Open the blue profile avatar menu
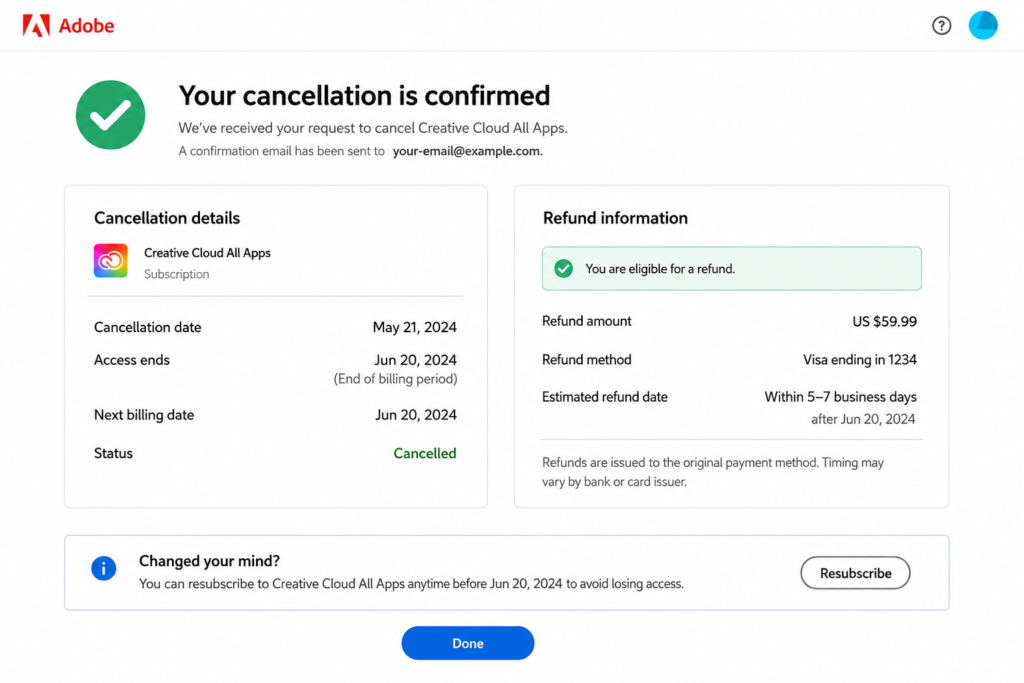 (983, 25)
